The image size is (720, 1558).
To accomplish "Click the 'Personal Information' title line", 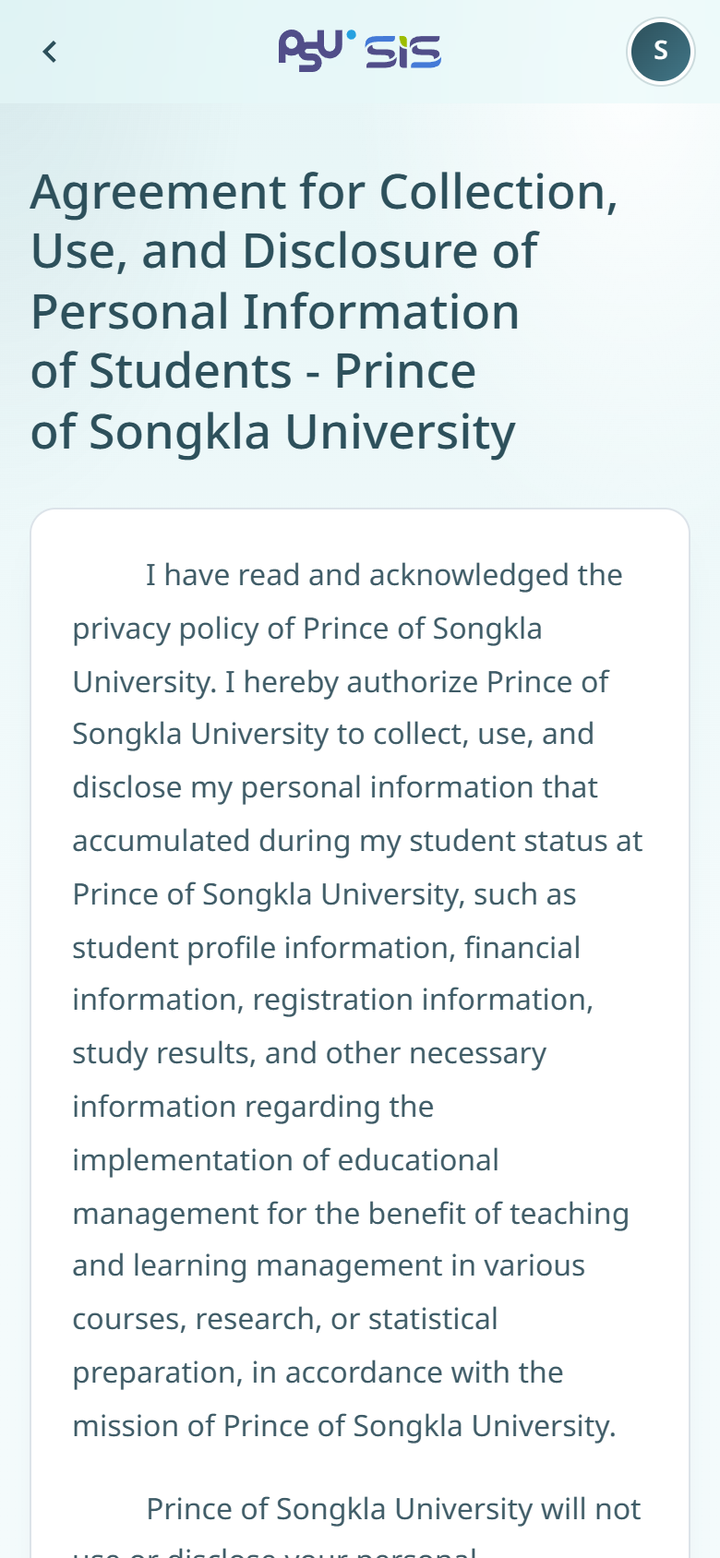I will 275,311.
